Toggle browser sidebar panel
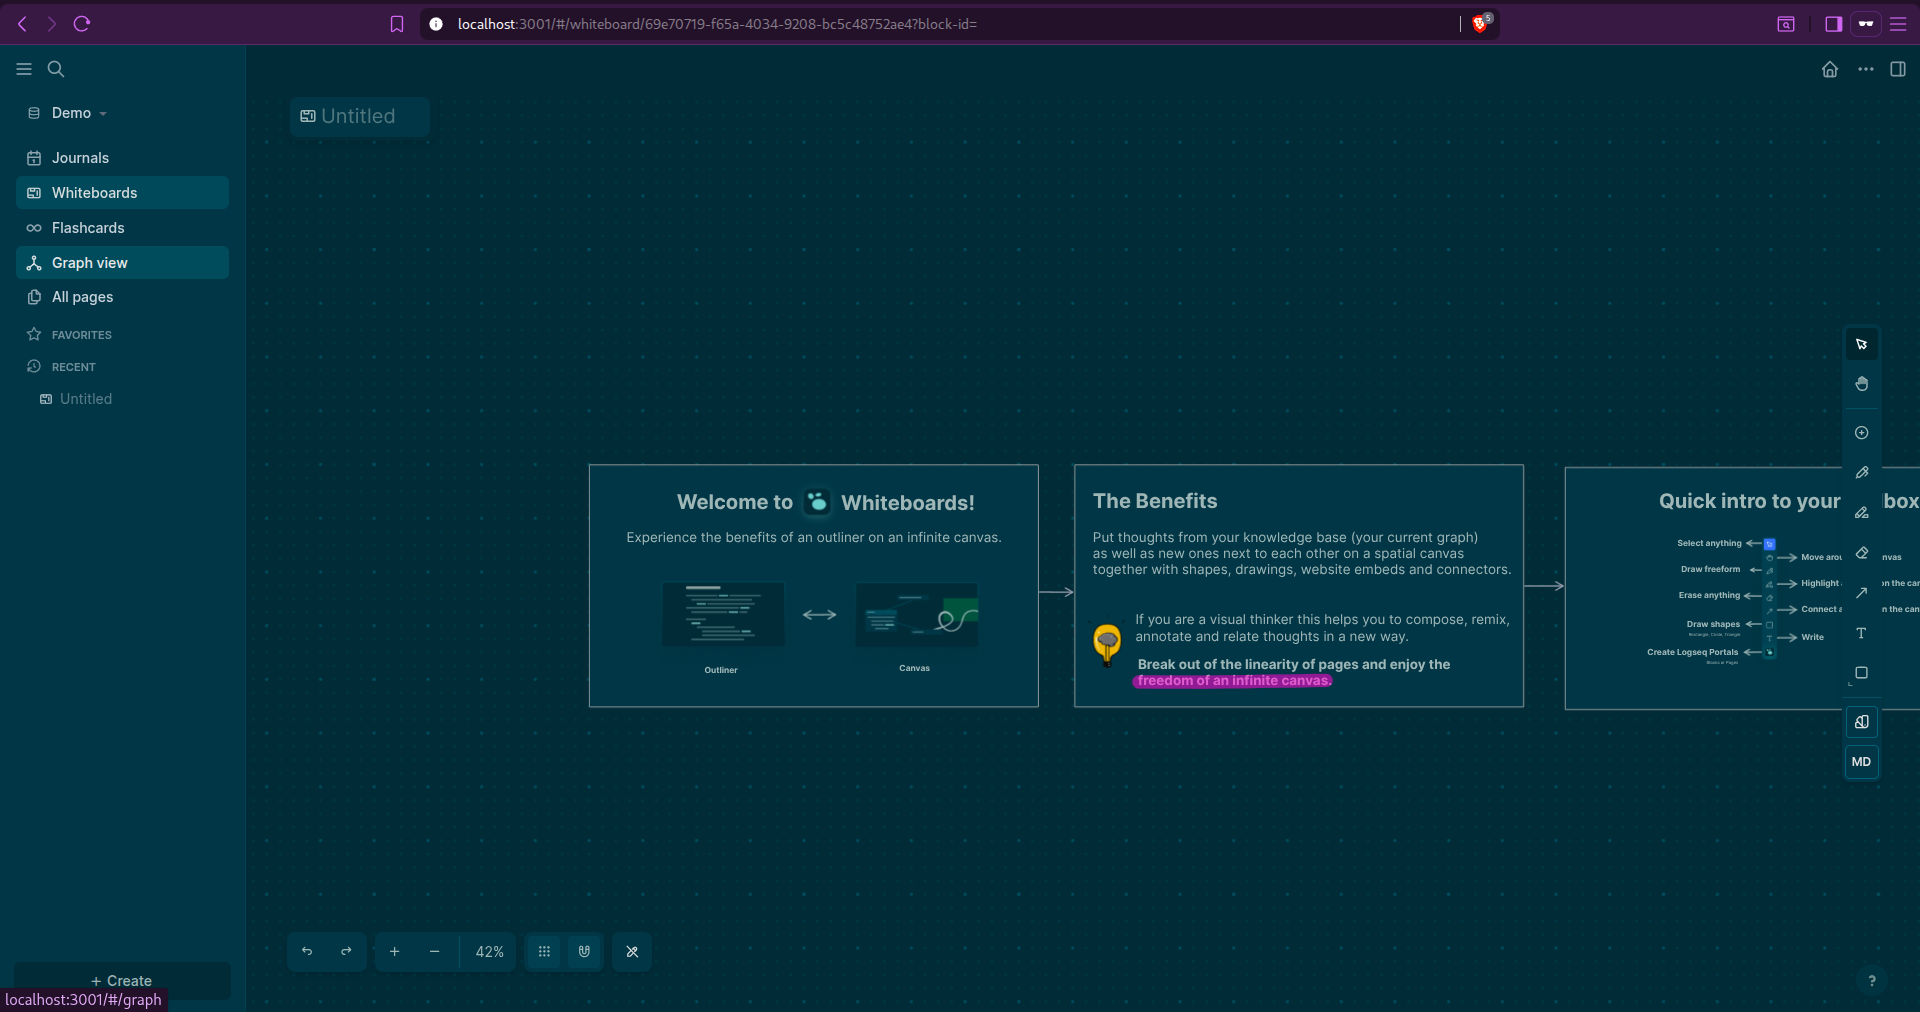The width and height of the screenshot is (1920, 1012). 1834,24
